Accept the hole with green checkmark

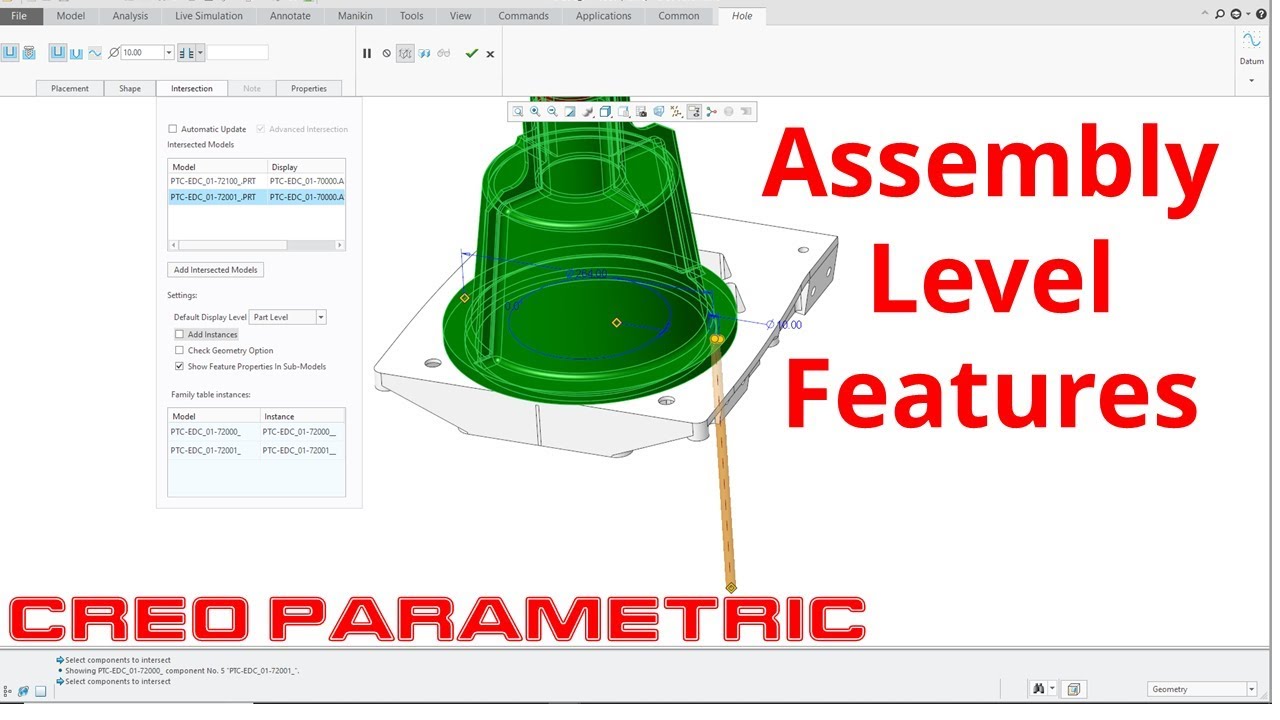pyautogui.click(x=472, y=53)
